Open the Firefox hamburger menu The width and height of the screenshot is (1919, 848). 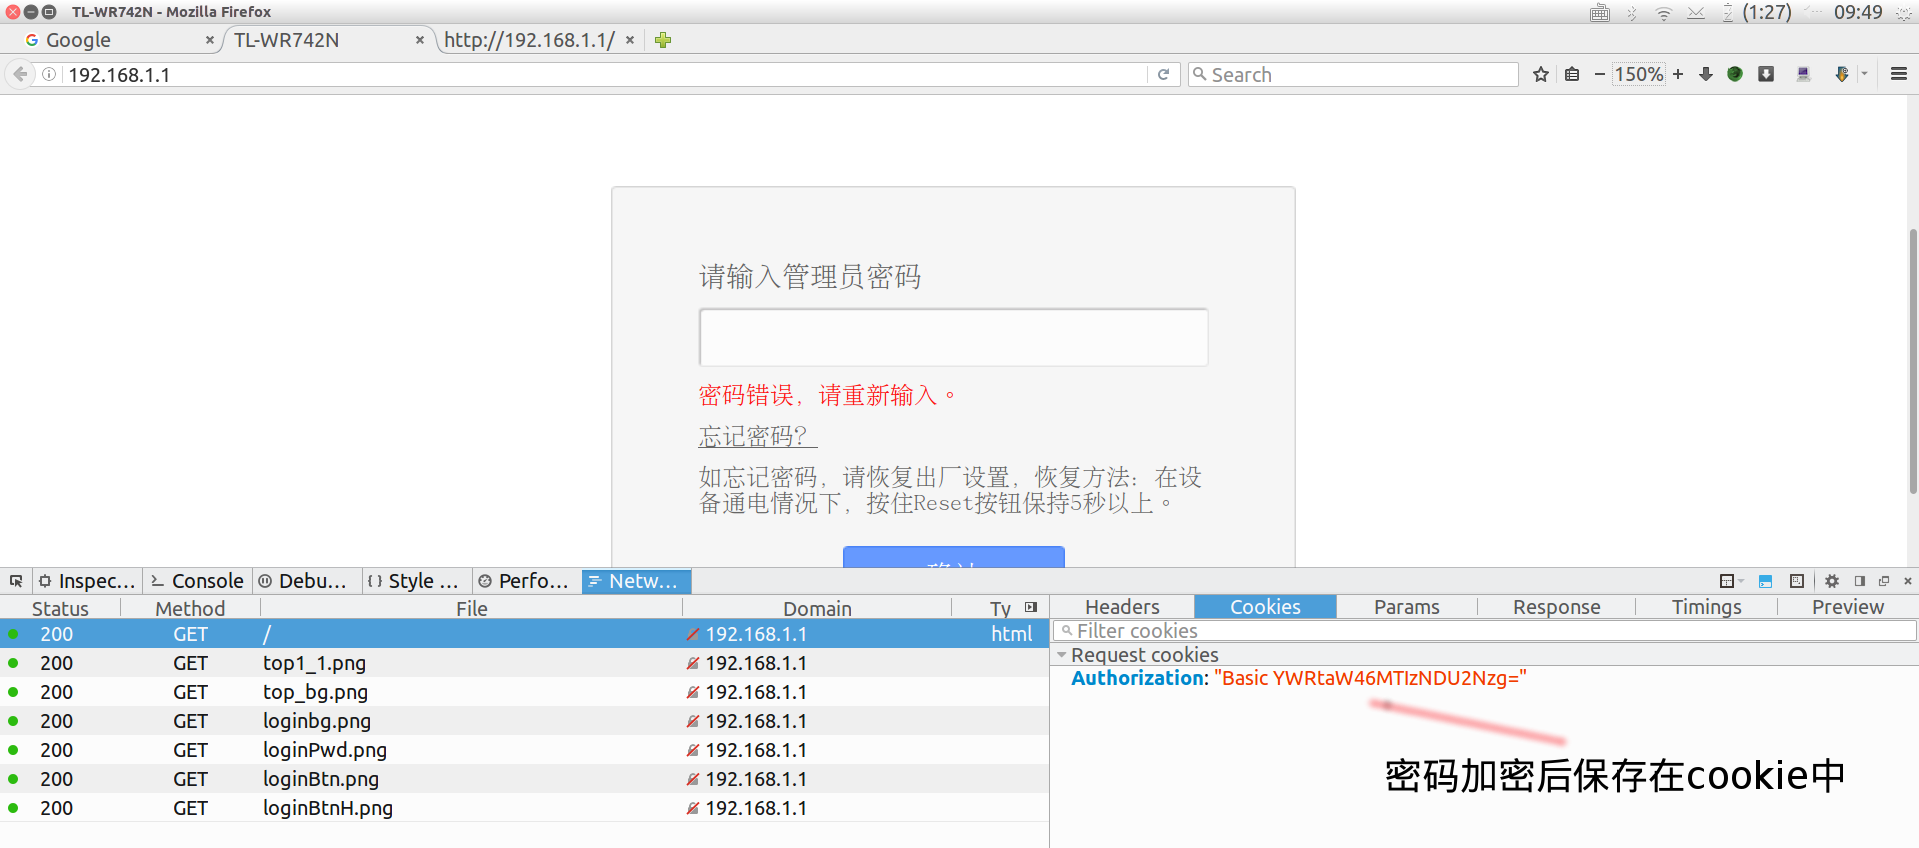click(1898, 75)
